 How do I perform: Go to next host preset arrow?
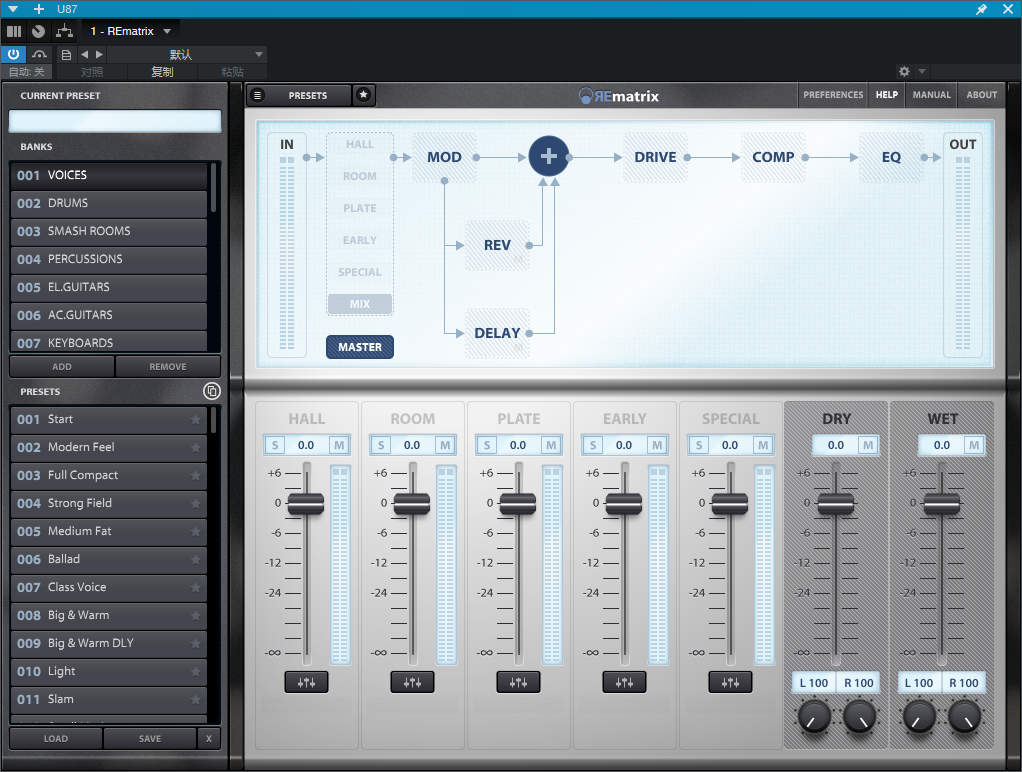pos(99,55)
